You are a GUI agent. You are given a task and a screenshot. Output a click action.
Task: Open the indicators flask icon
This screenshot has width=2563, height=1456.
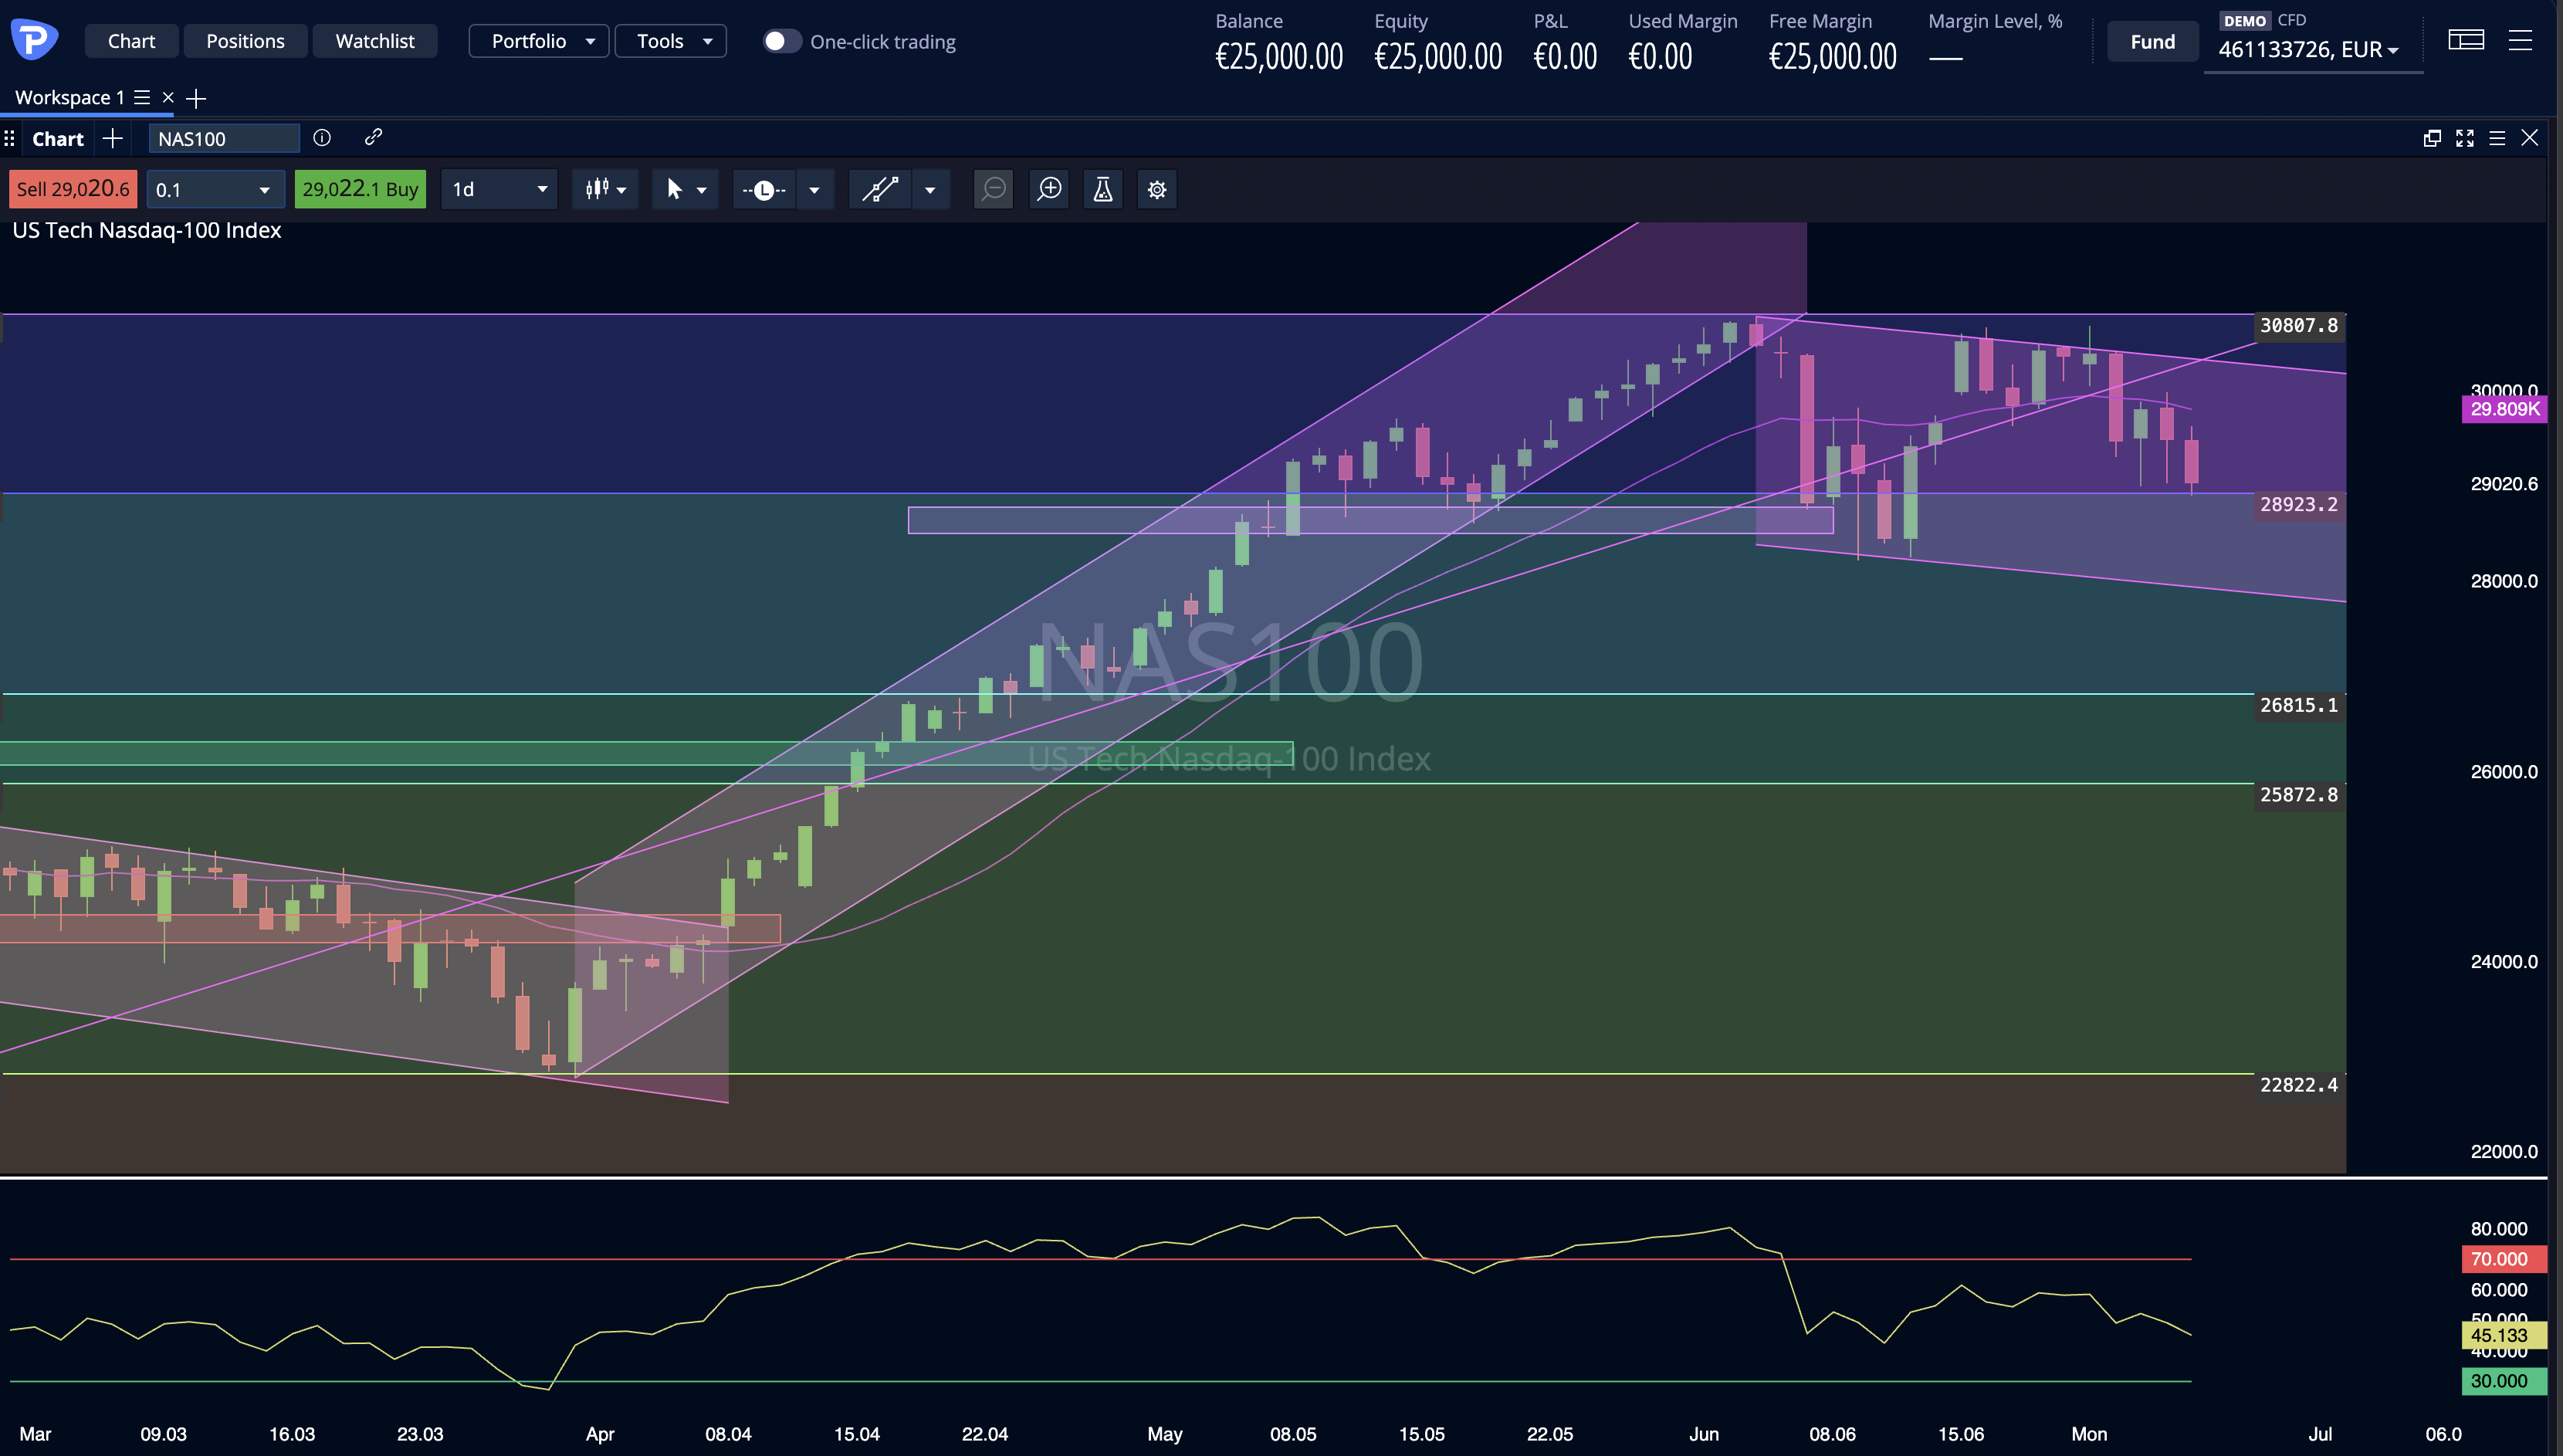tap(1103, 189)
